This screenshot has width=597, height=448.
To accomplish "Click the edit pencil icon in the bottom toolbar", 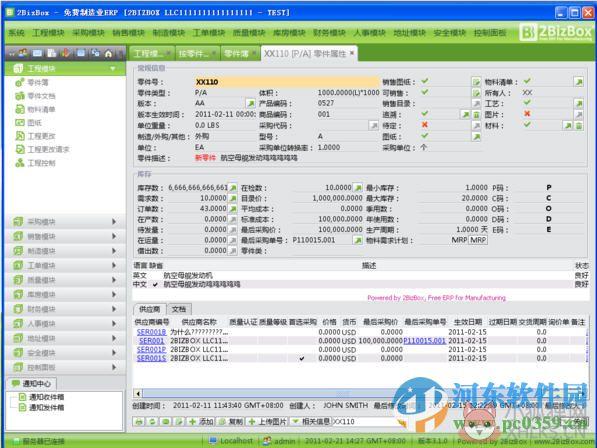I will pyautogui.click(x=179, y=422).
